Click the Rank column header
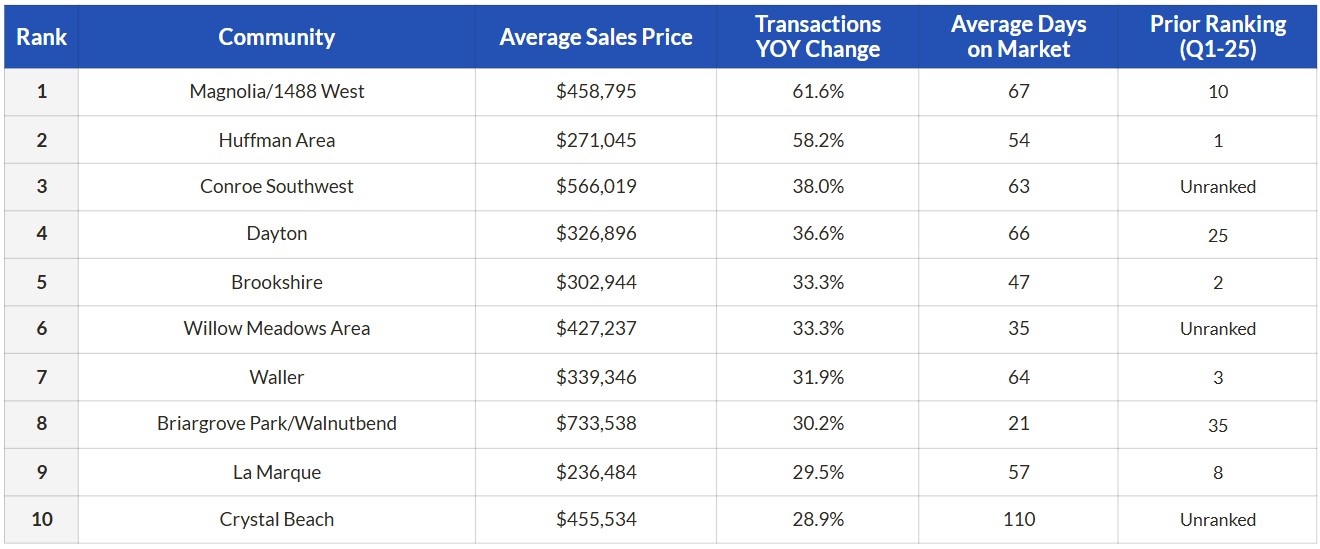This screenshot has width=1320, height=549. coord(41,37)
